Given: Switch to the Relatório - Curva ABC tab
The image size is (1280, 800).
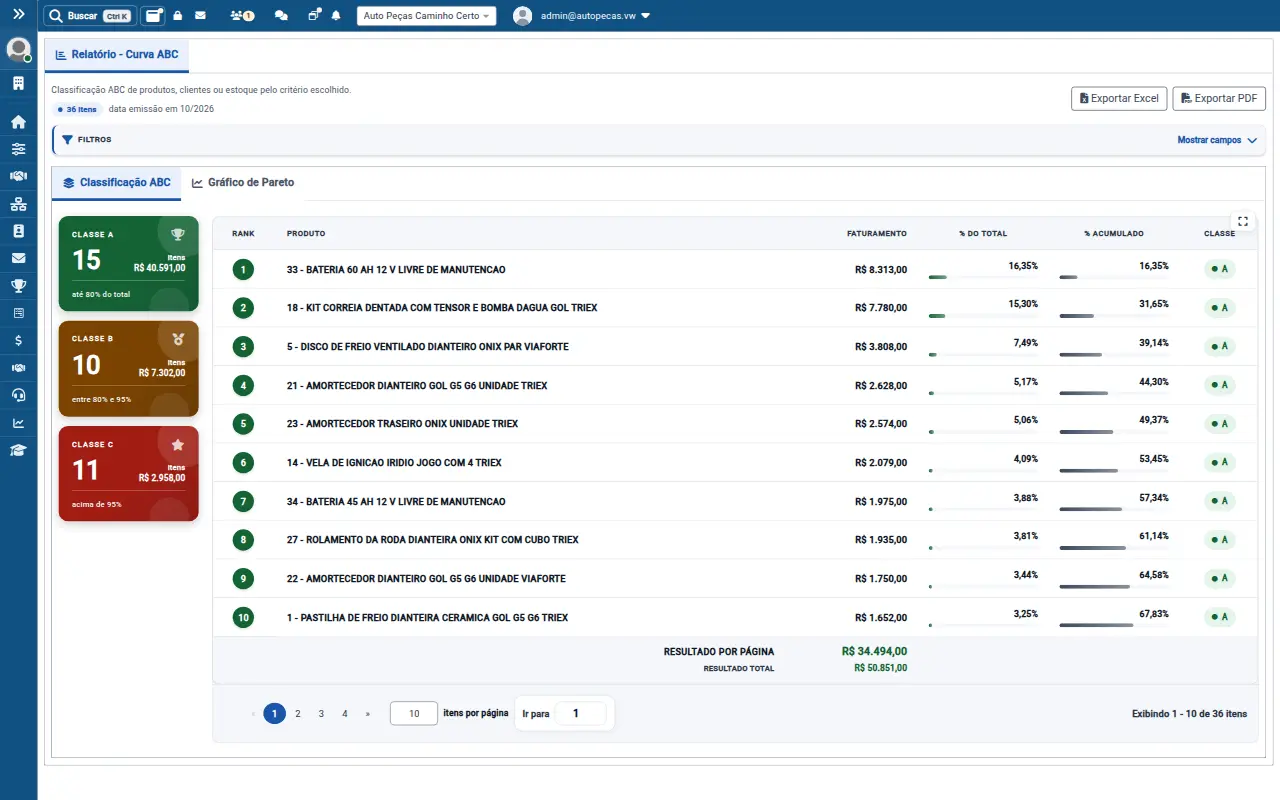Looking at the screenshot, I should tap(117, 54).
